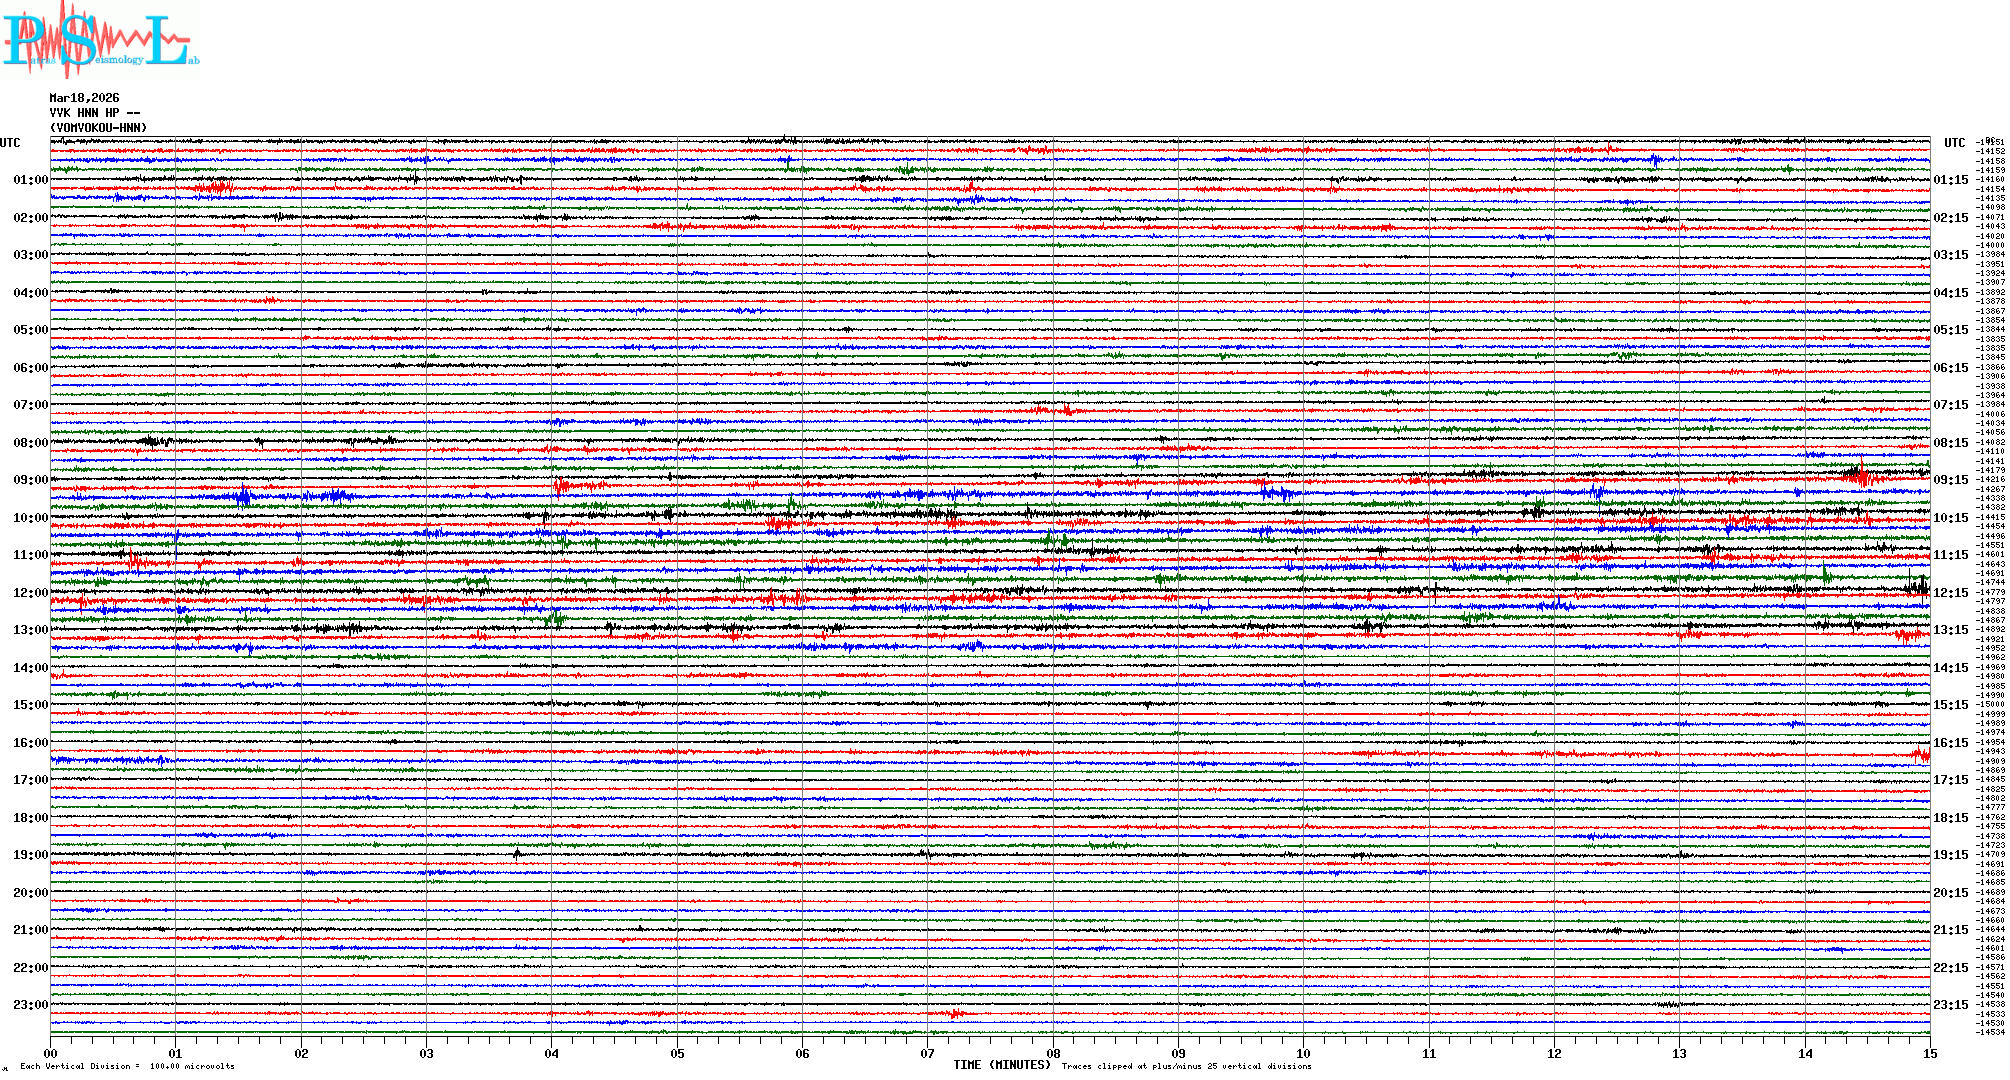Image resolution: width=2010 pixels, height=1080 pixels.
Task: Click the Mar18,2026 date label
Action: (84, 98)
